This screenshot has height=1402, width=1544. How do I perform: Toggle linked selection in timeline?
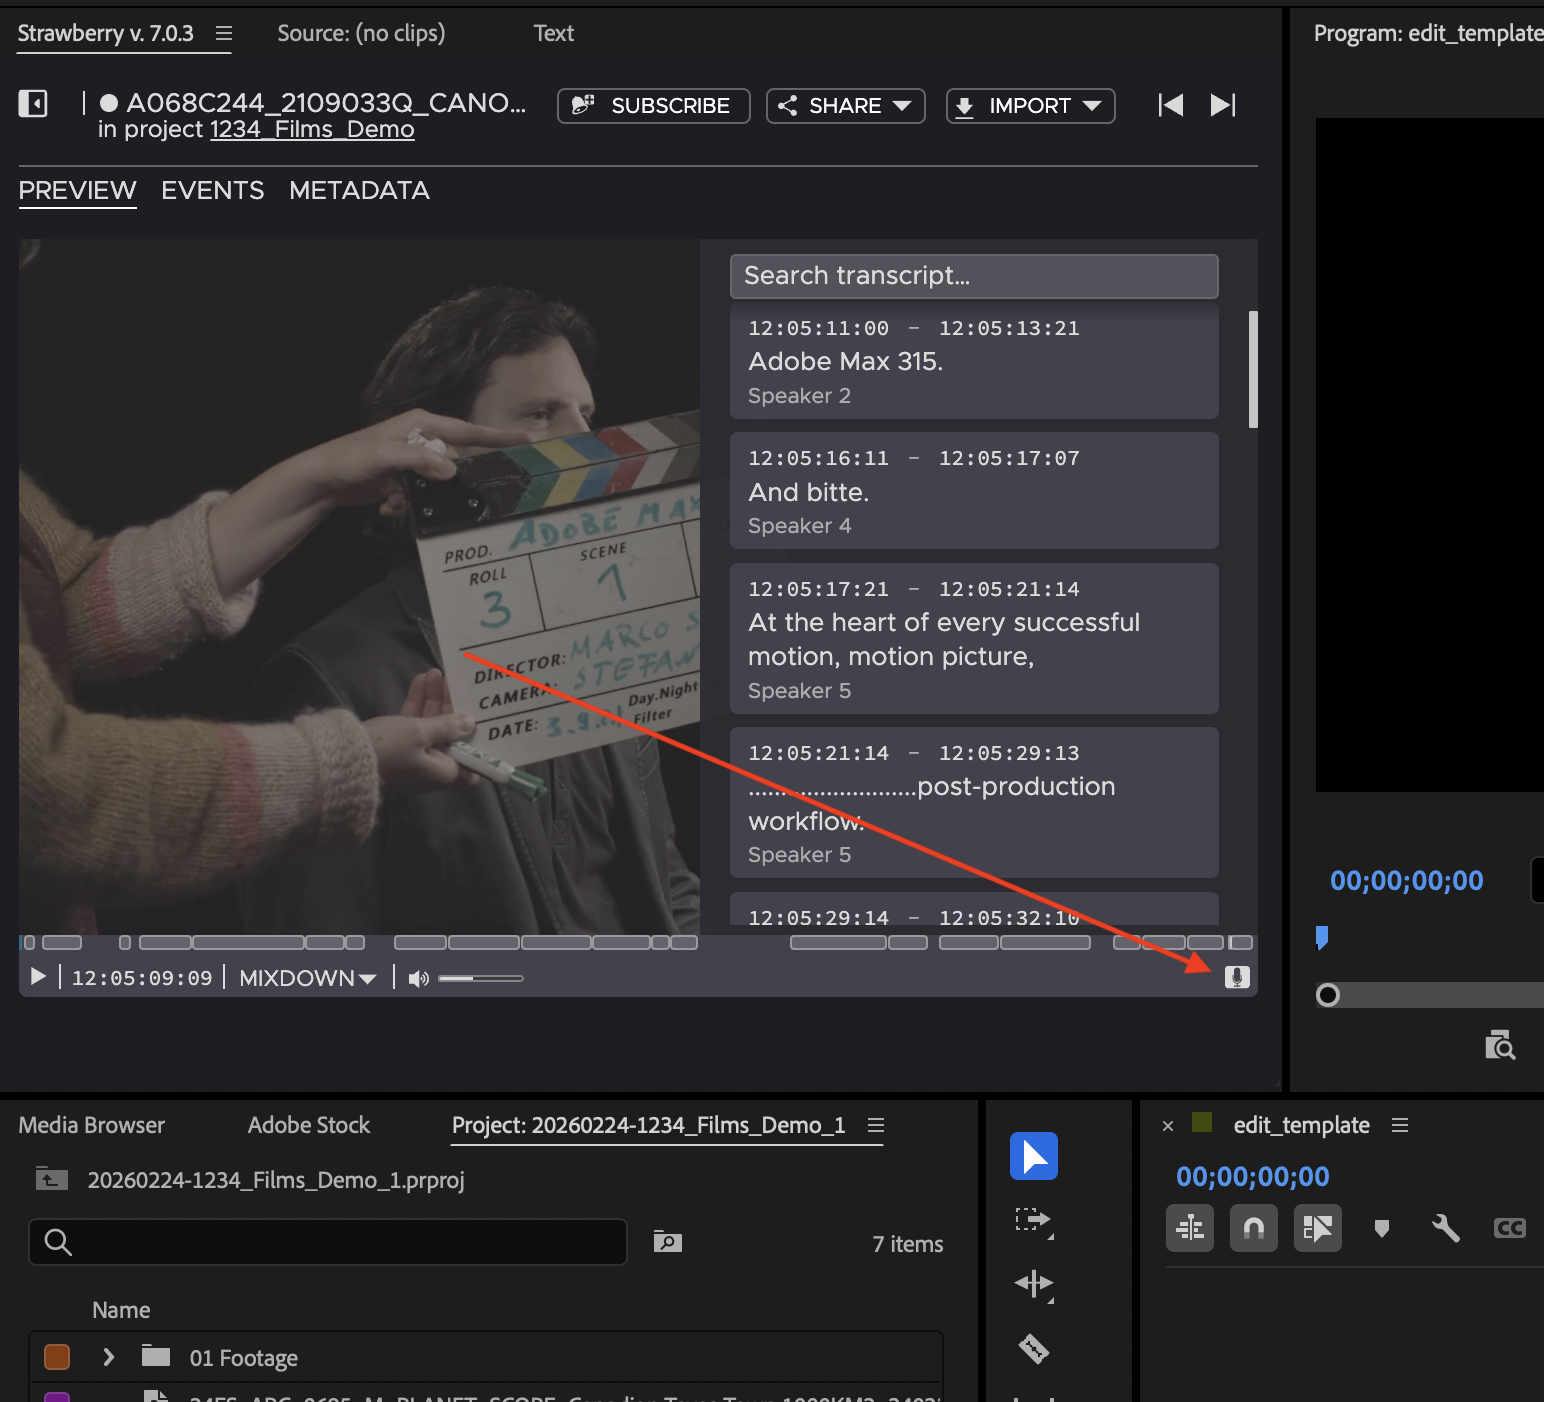[x=1317, y=1228]
